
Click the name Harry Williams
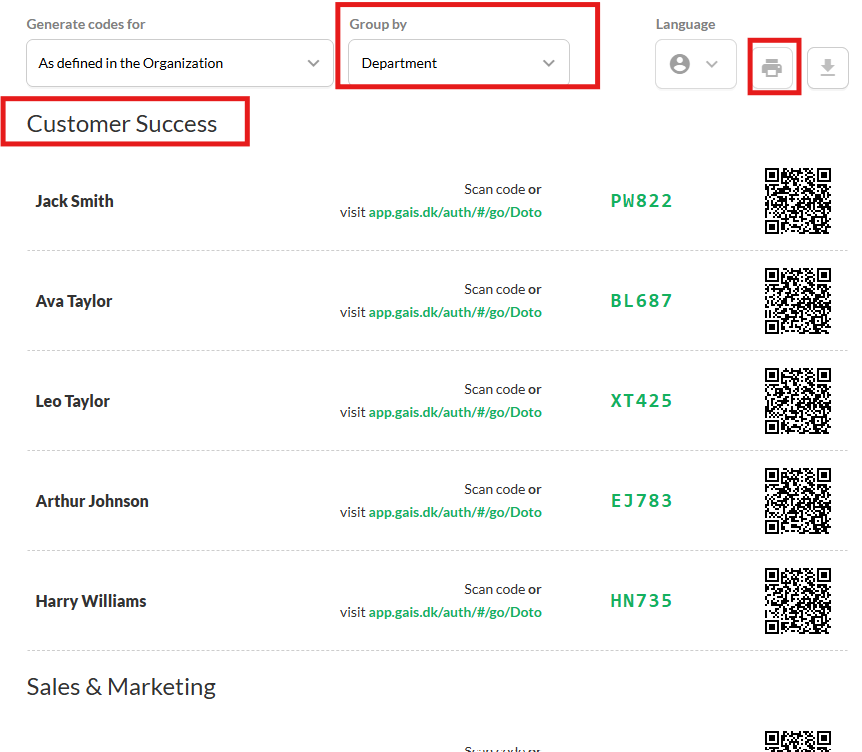pyautogui.click(x=91, y=601)
